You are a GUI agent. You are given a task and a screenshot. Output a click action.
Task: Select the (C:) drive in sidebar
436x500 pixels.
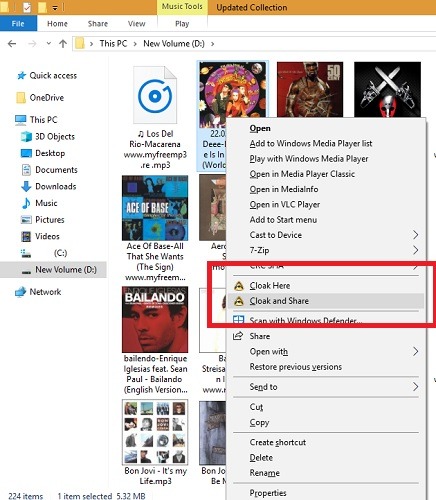[x=60, y=253]
